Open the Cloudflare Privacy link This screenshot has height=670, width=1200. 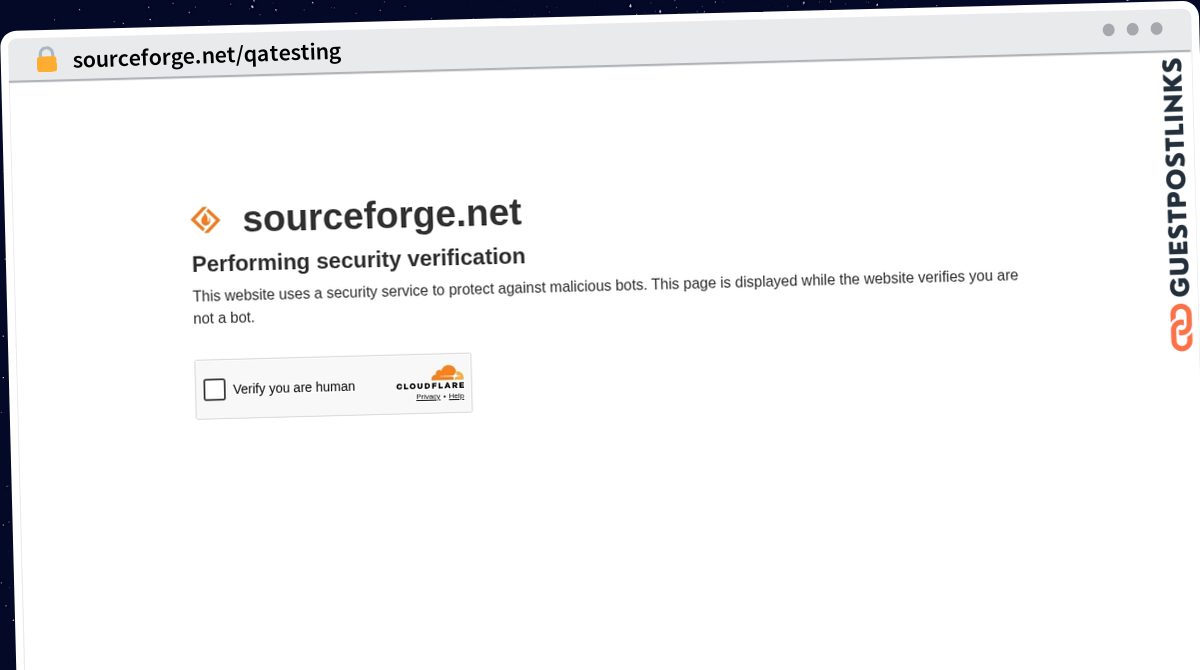(x=428, y=397)
